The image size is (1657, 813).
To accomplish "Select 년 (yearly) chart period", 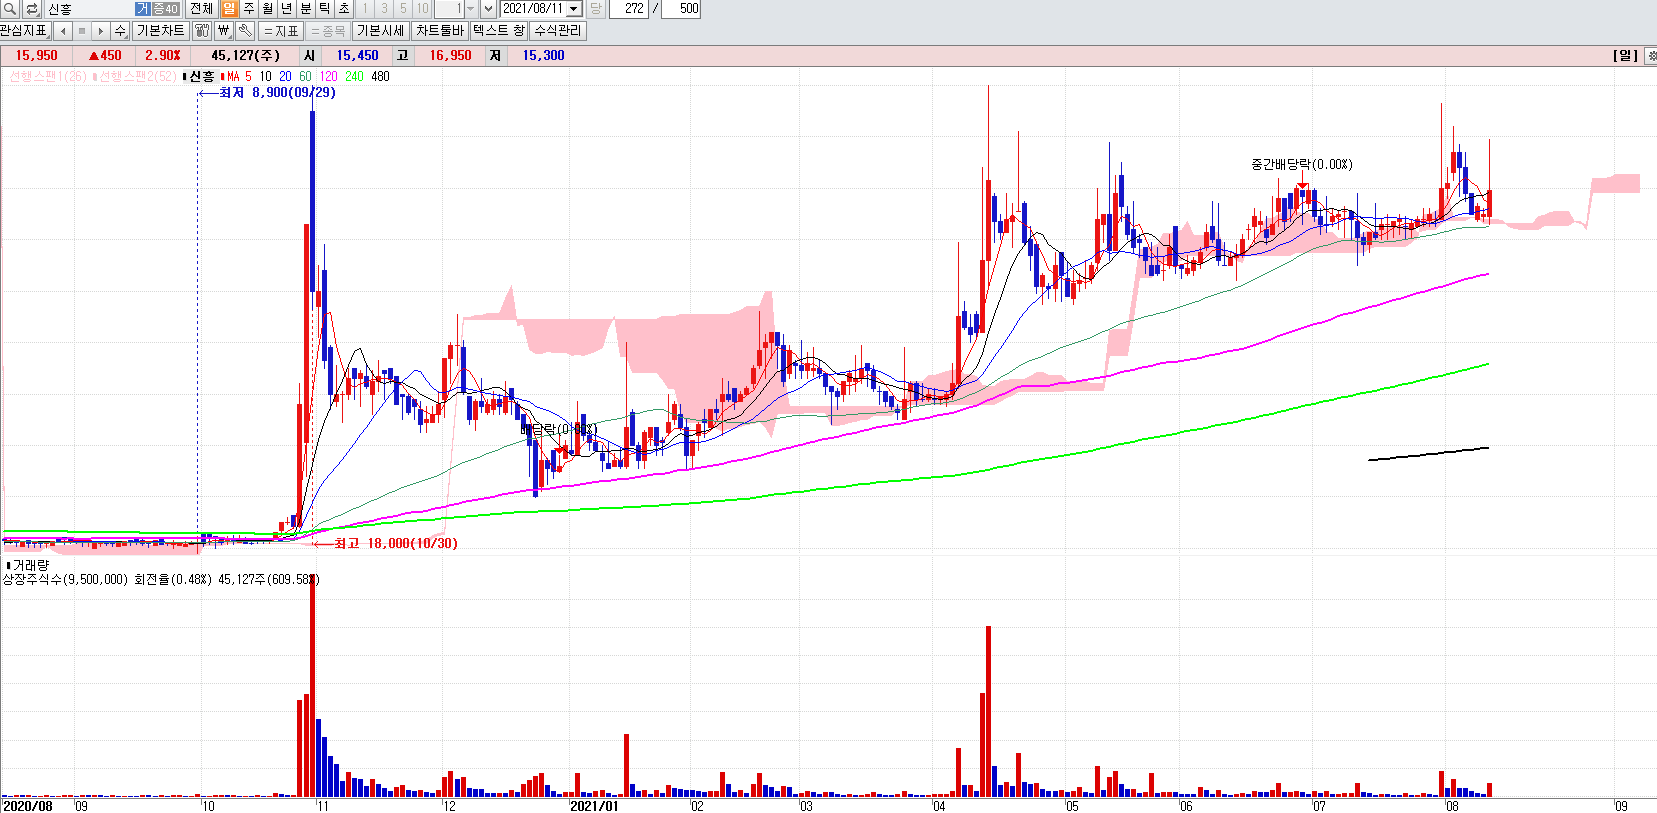I will [286, 9].
